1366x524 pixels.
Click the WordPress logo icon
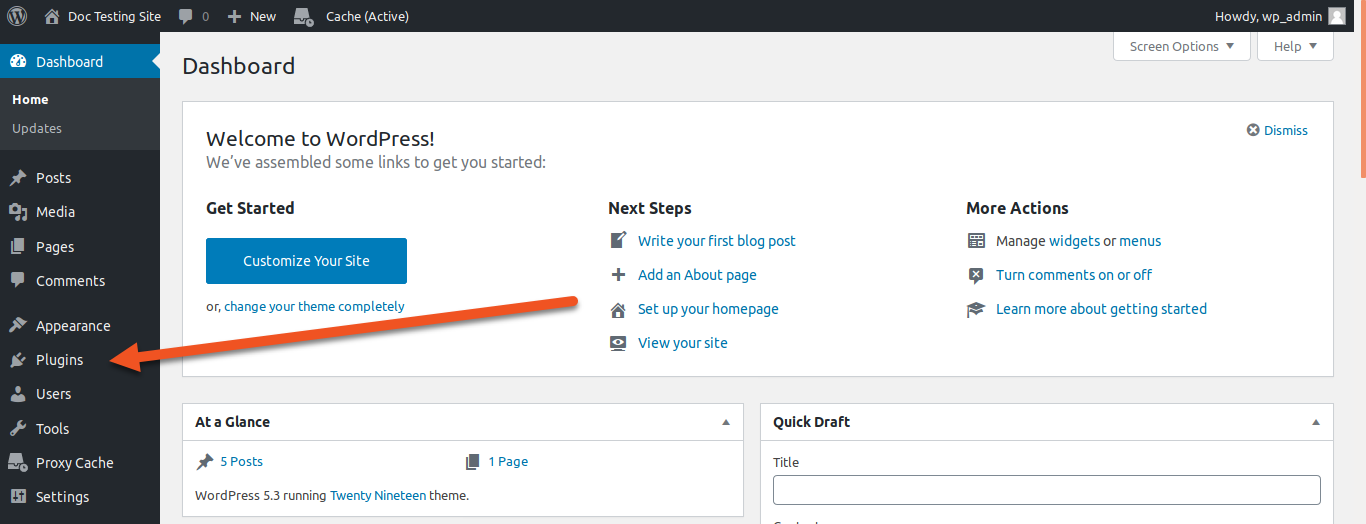coord(17,16)
